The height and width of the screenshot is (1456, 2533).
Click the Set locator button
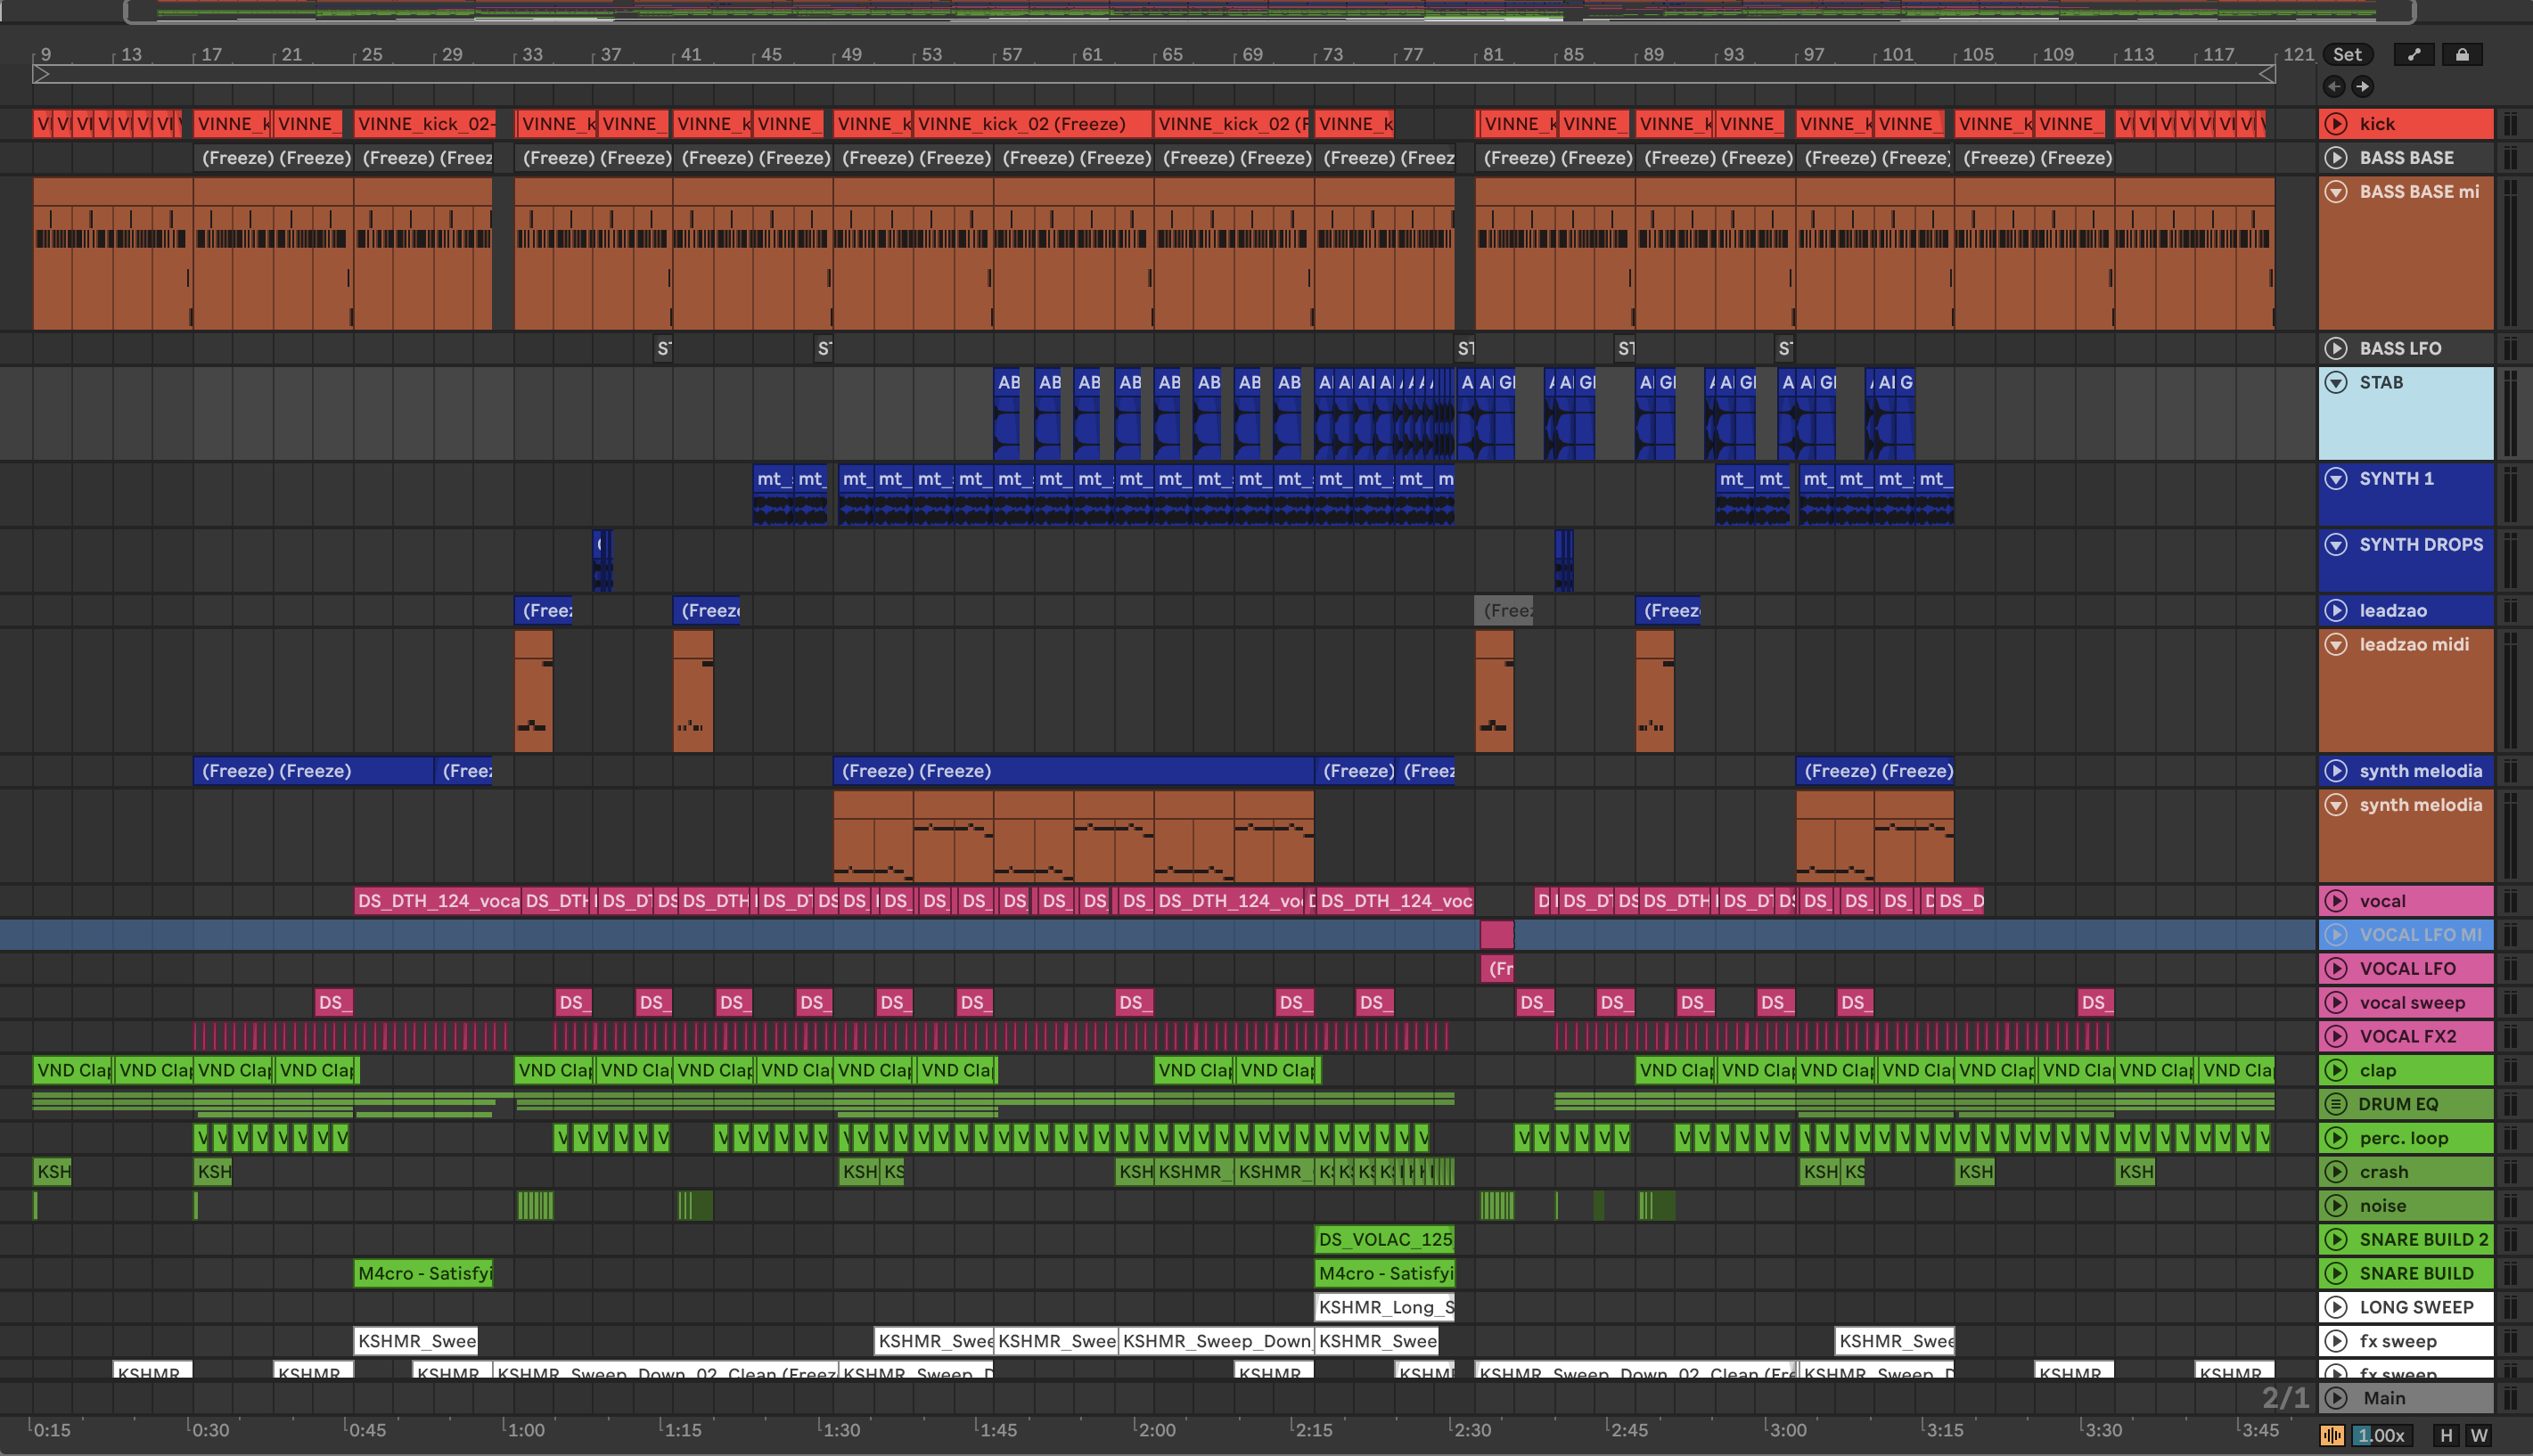2346,55
